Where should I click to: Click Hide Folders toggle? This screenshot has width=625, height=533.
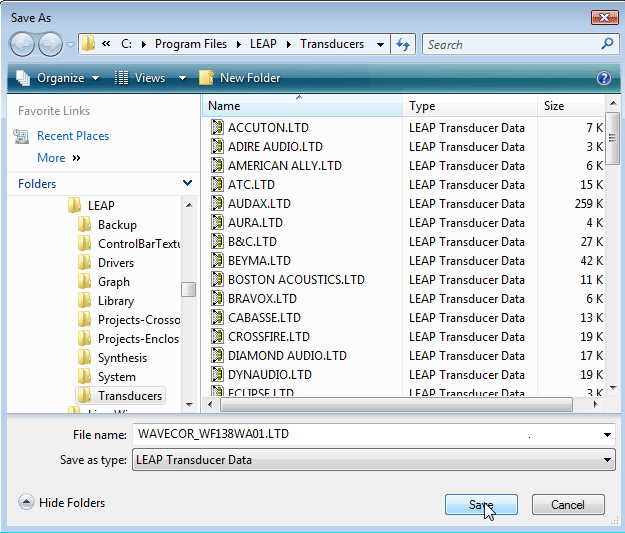[61, 503]
